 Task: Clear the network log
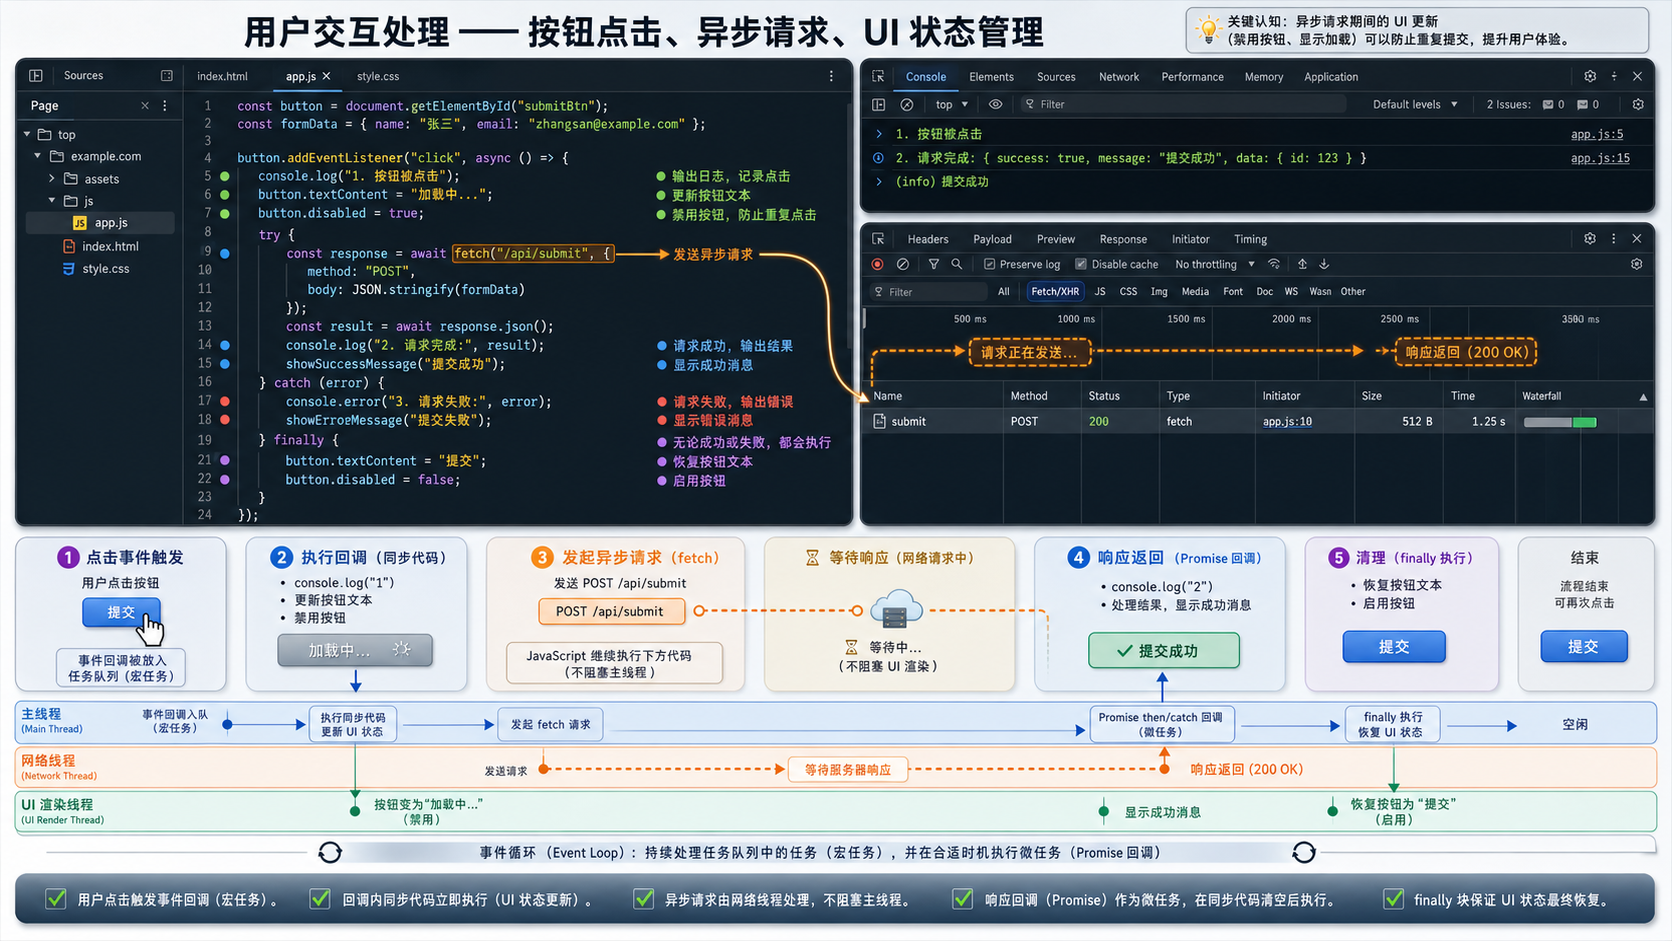903,264
